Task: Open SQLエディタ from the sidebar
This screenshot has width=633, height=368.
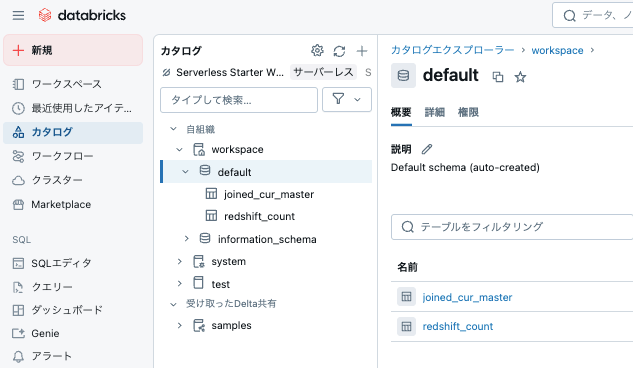Action: coord(61,263)
